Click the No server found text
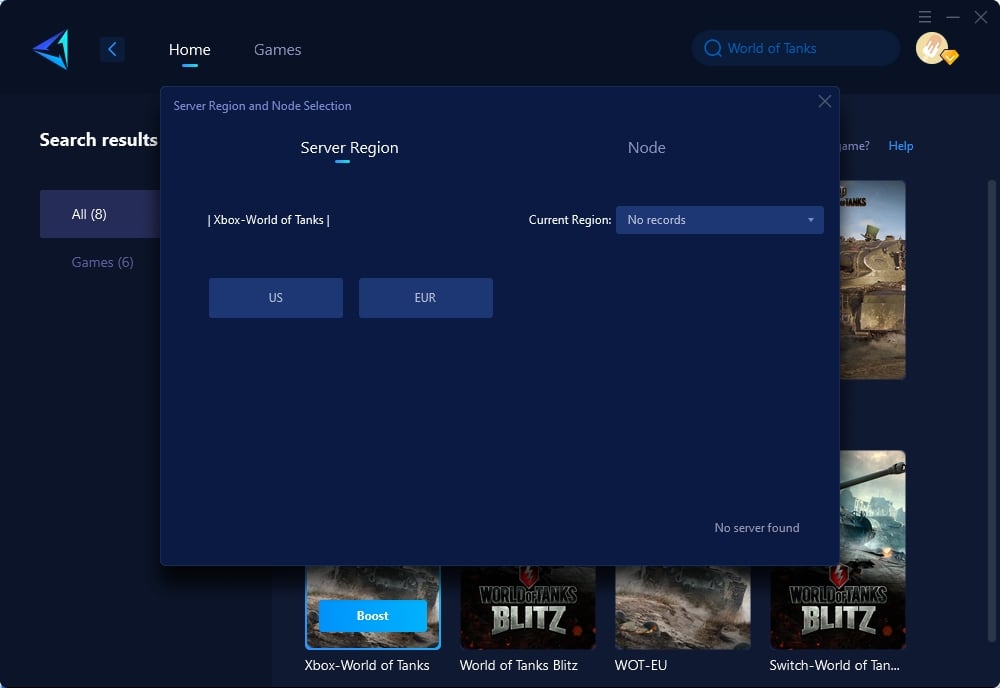Screen dimensions: 1000x688 (756, 528)
